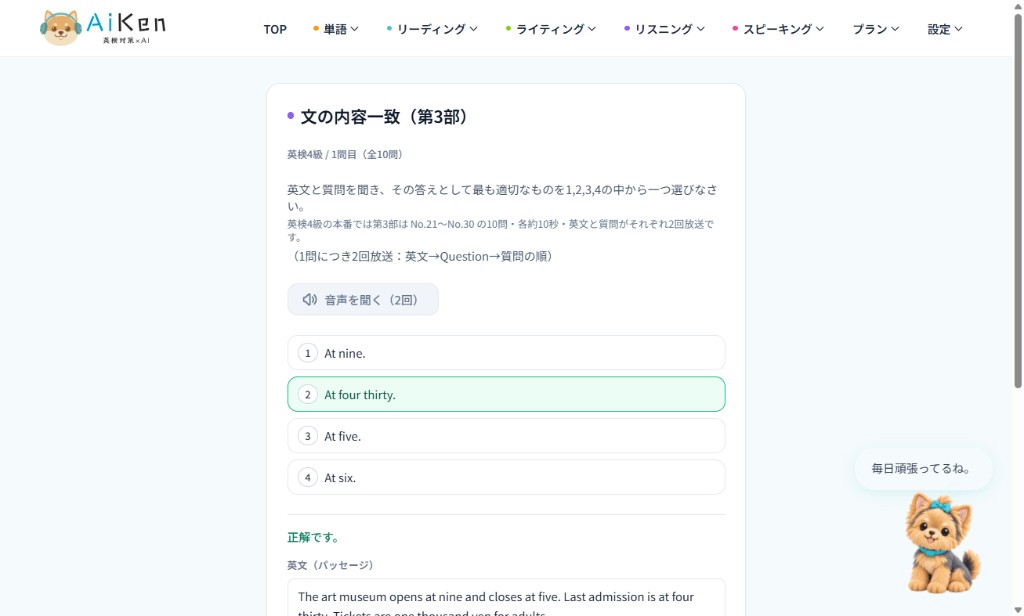Expand the プラン dropdown

[876, 29]
